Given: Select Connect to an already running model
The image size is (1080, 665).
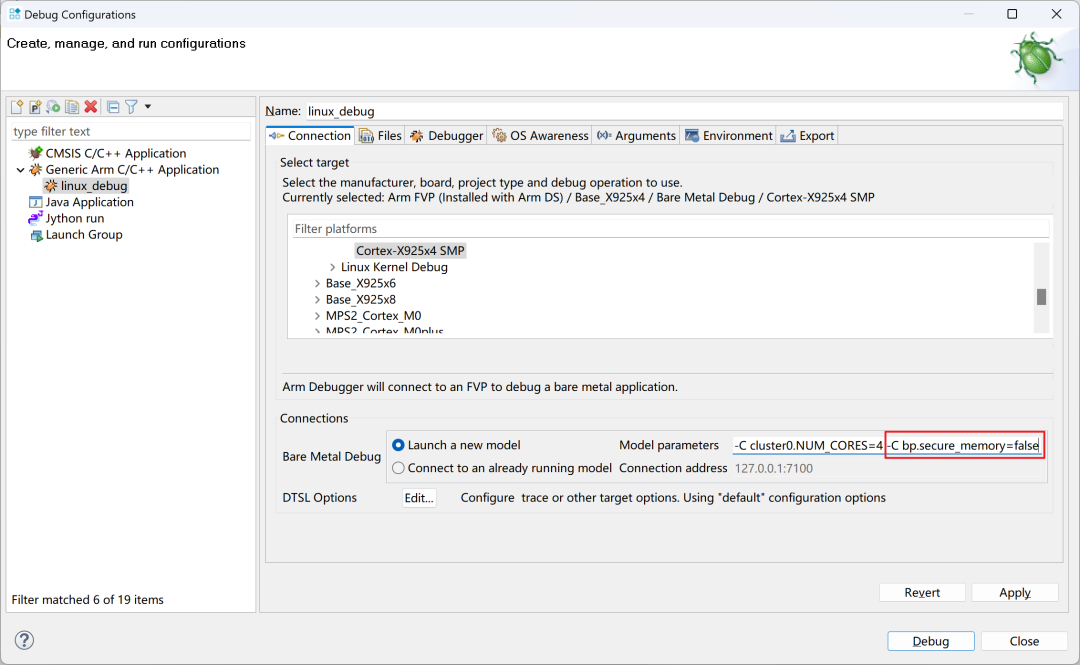Looking at the screenshot, I should [x=399, y=468].
